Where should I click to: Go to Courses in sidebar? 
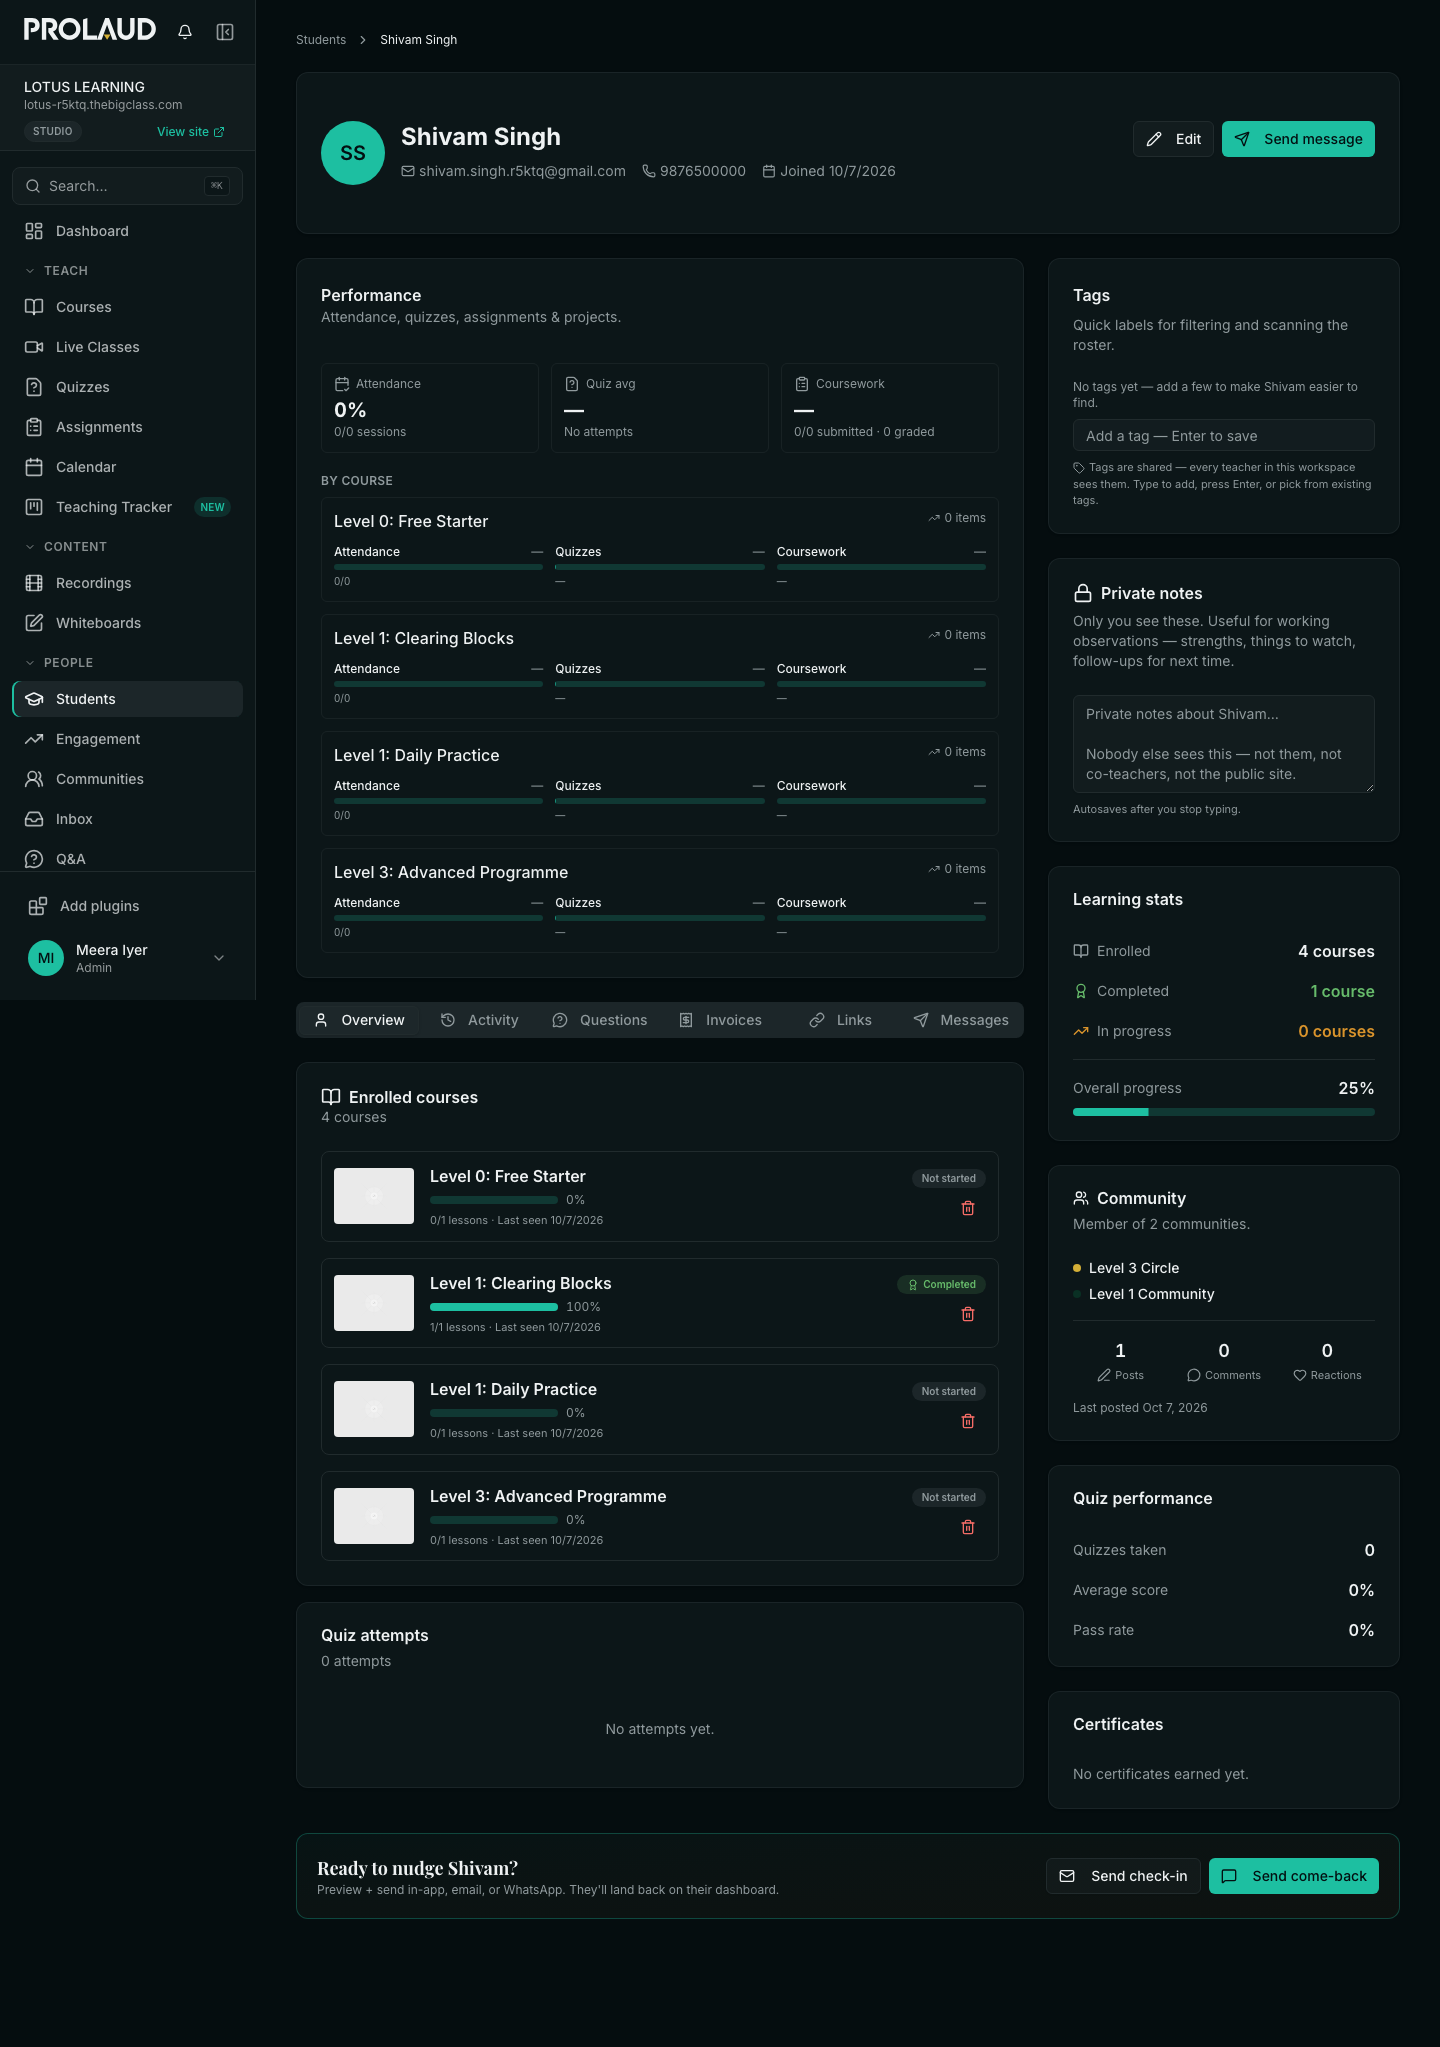pyautogui.click(x=127, y=307)
